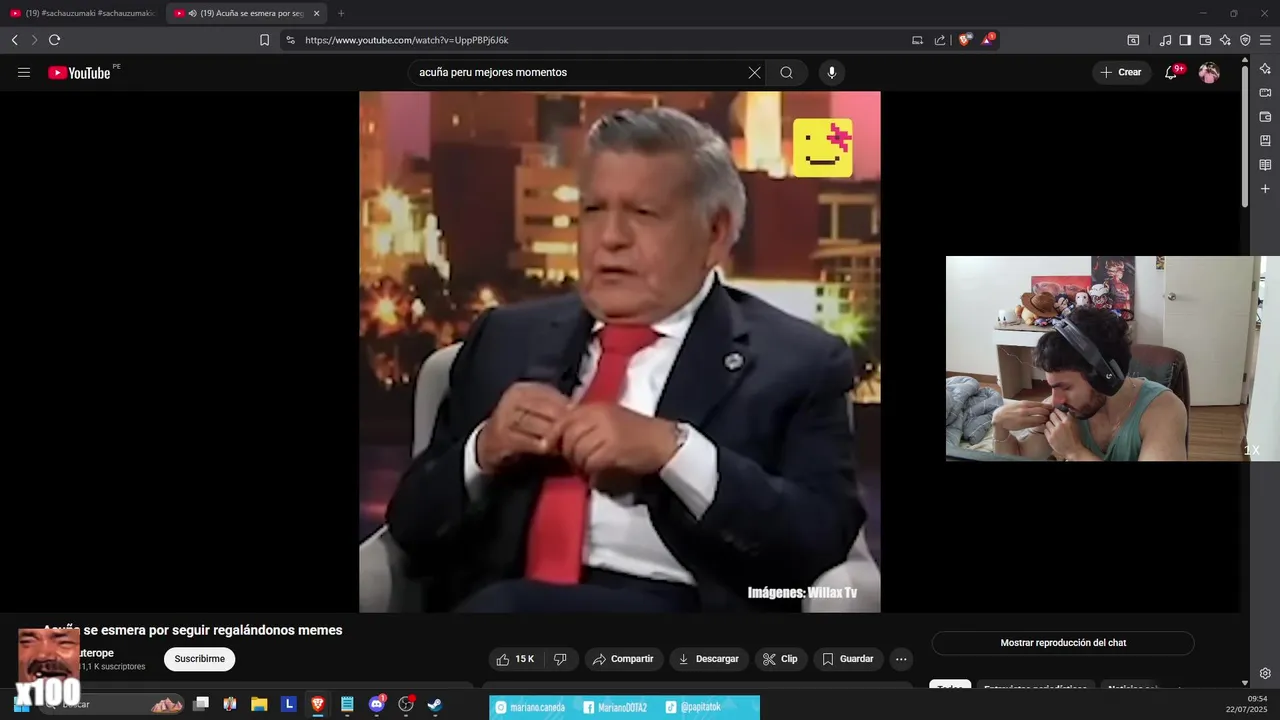Open File Explorer from the taskbar

tap(259, 704)
